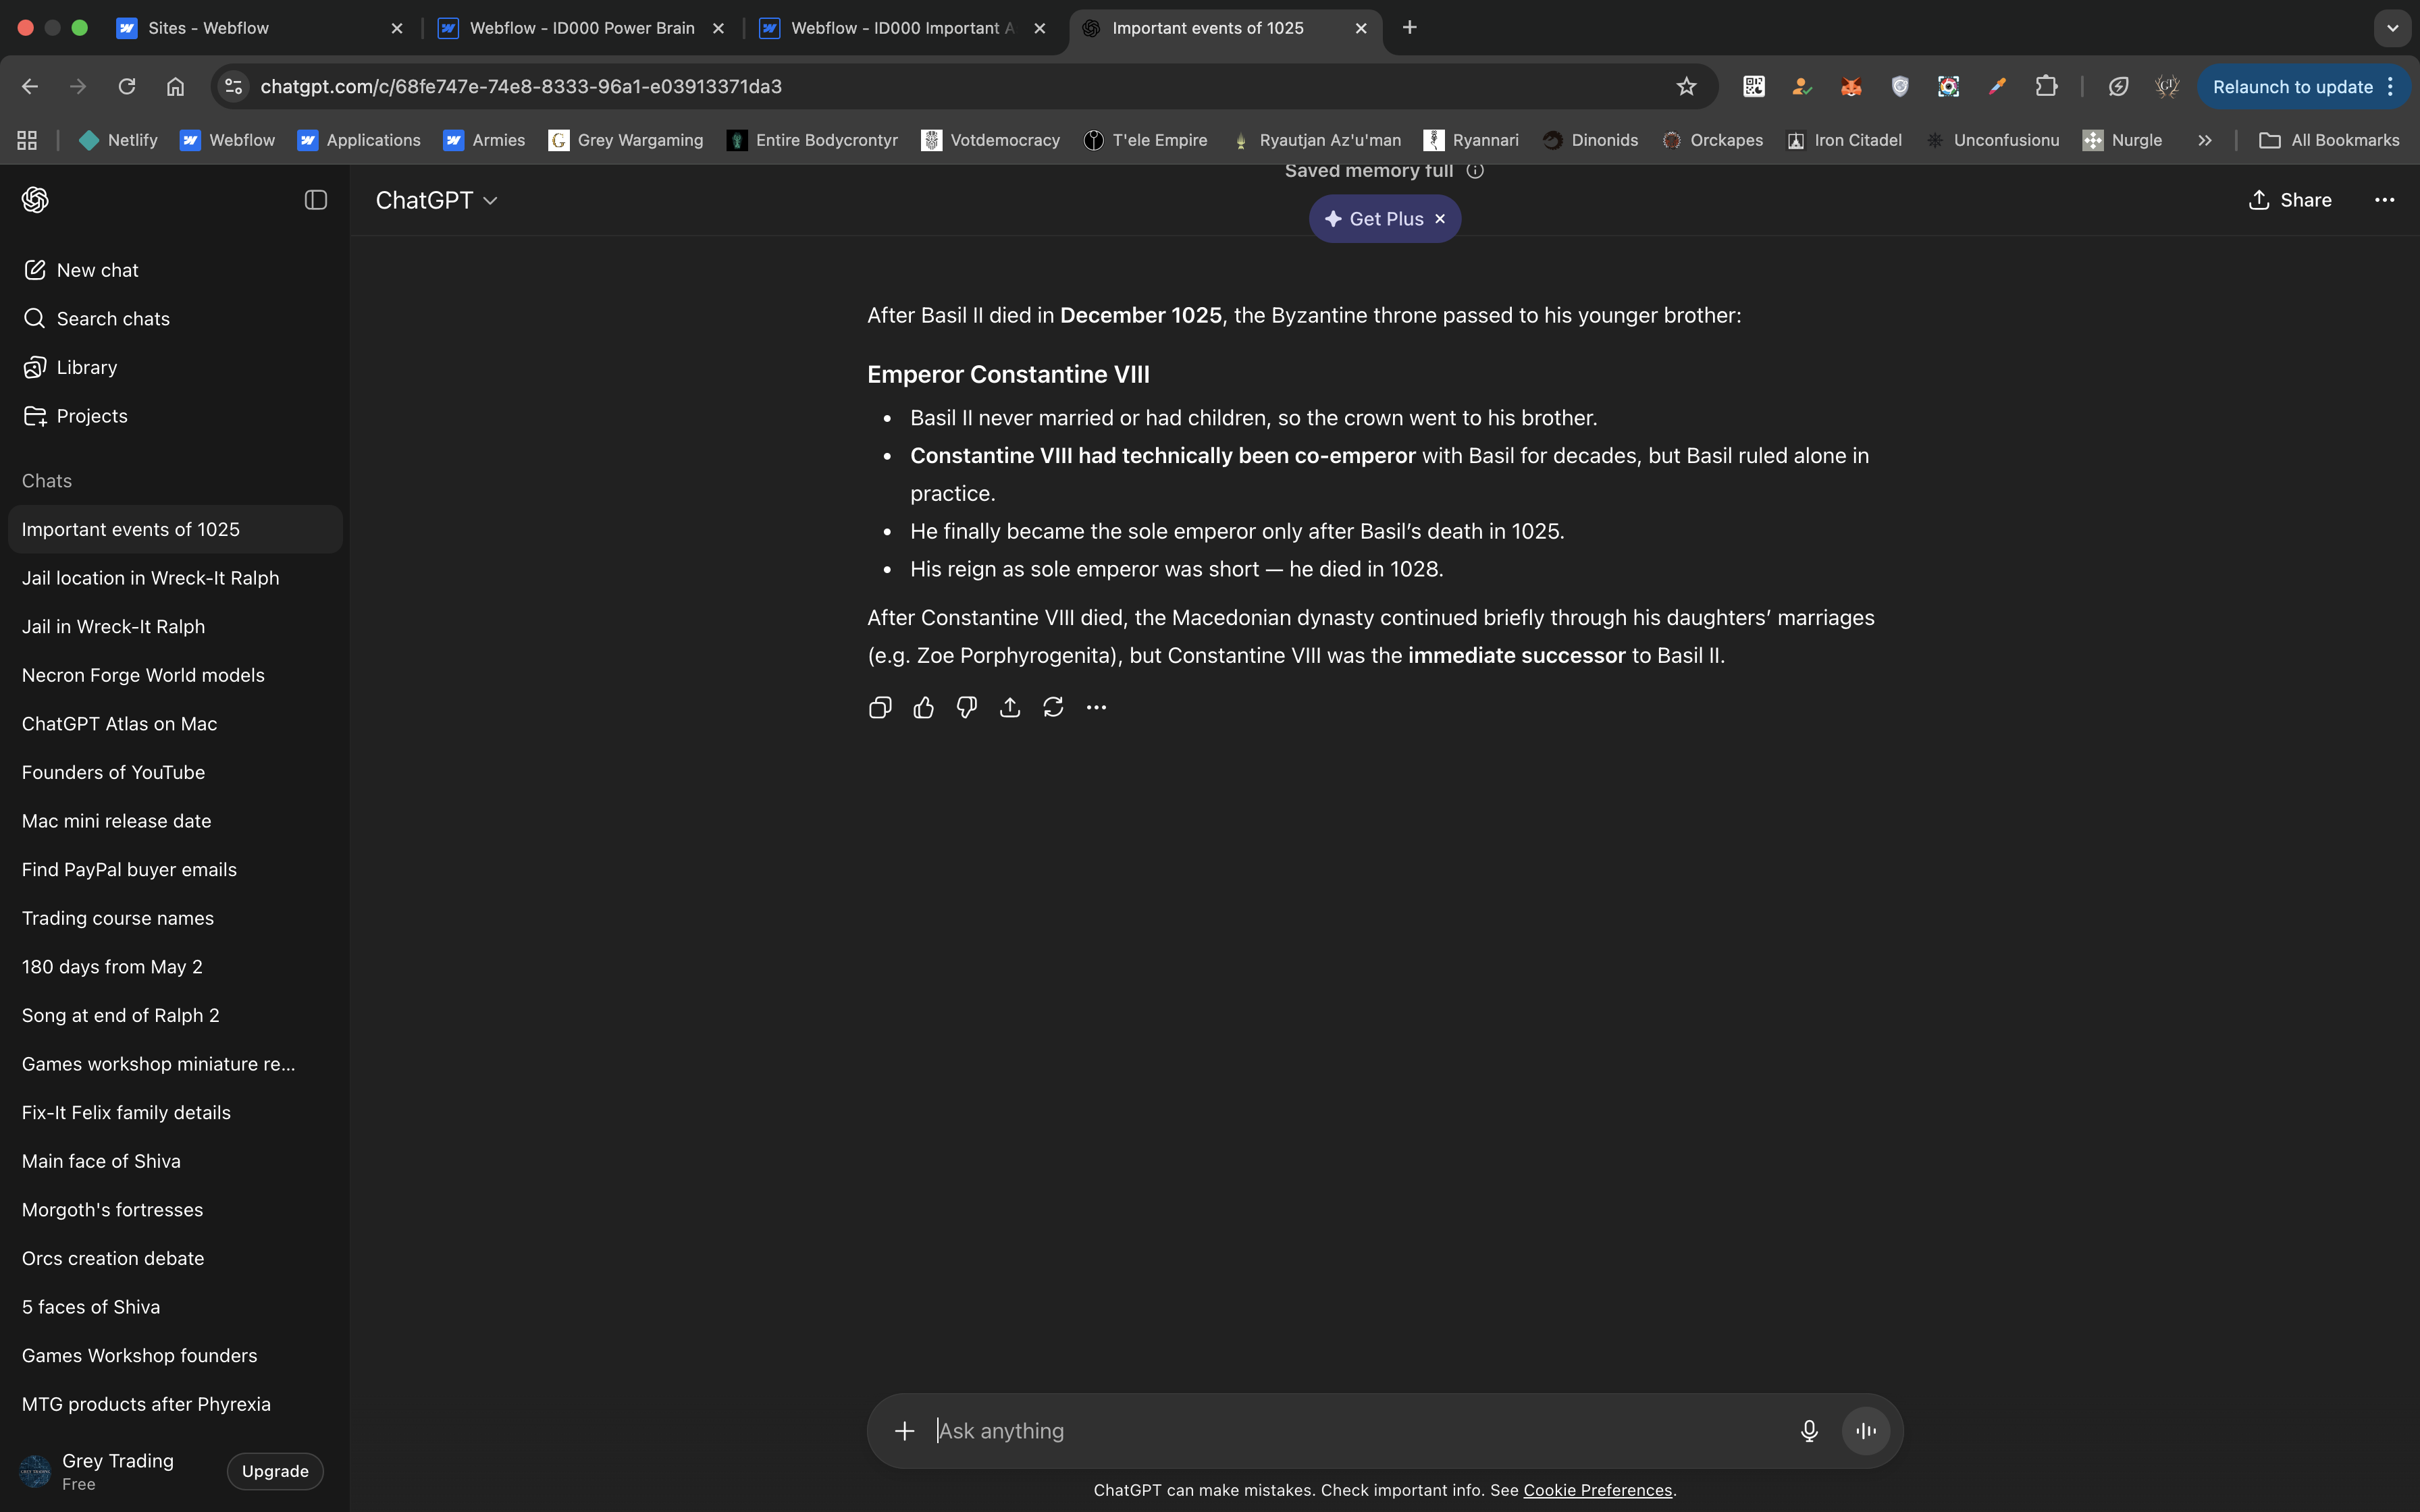
Task: Open conversation options three-dot menu top right
Action: [2384, 200]
